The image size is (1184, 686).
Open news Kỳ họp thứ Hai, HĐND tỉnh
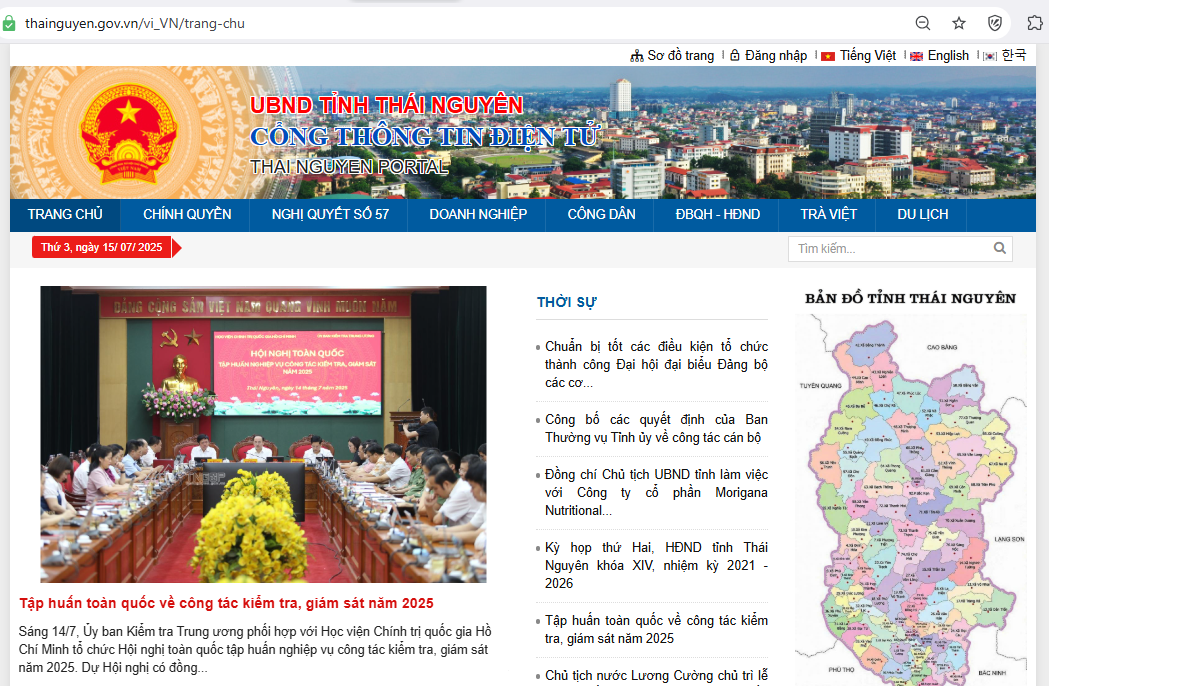point(656,565)
